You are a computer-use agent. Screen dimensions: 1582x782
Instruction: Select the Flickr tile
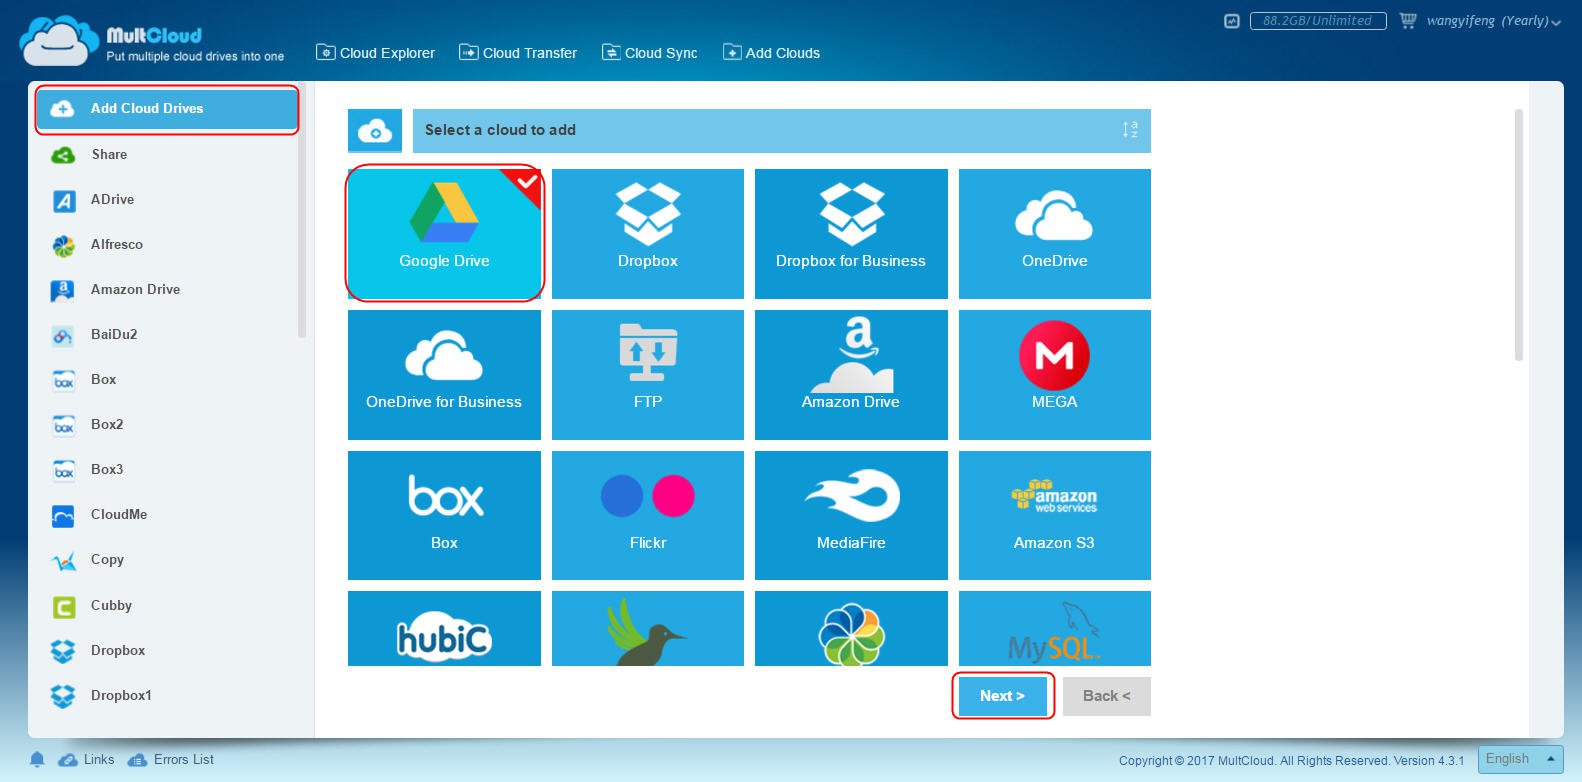tap(648, 516)
